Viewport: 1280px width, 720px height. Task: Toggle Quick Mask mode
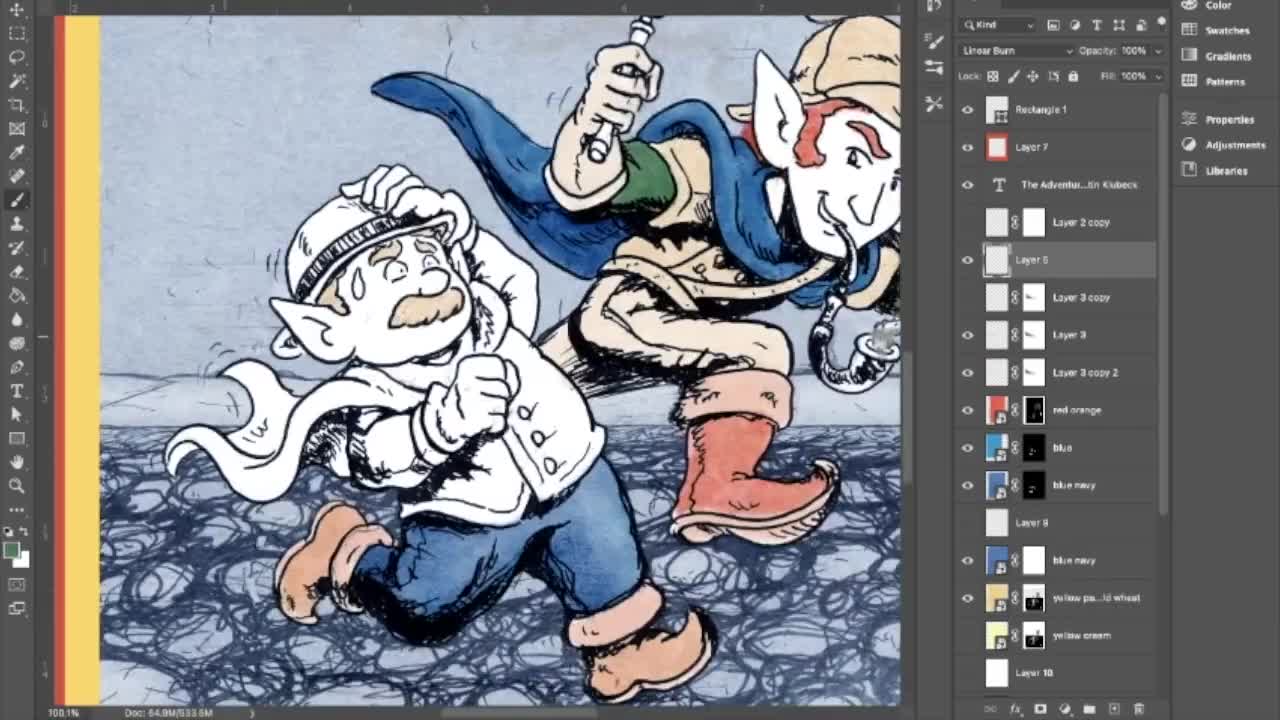[x=17, y=584]
